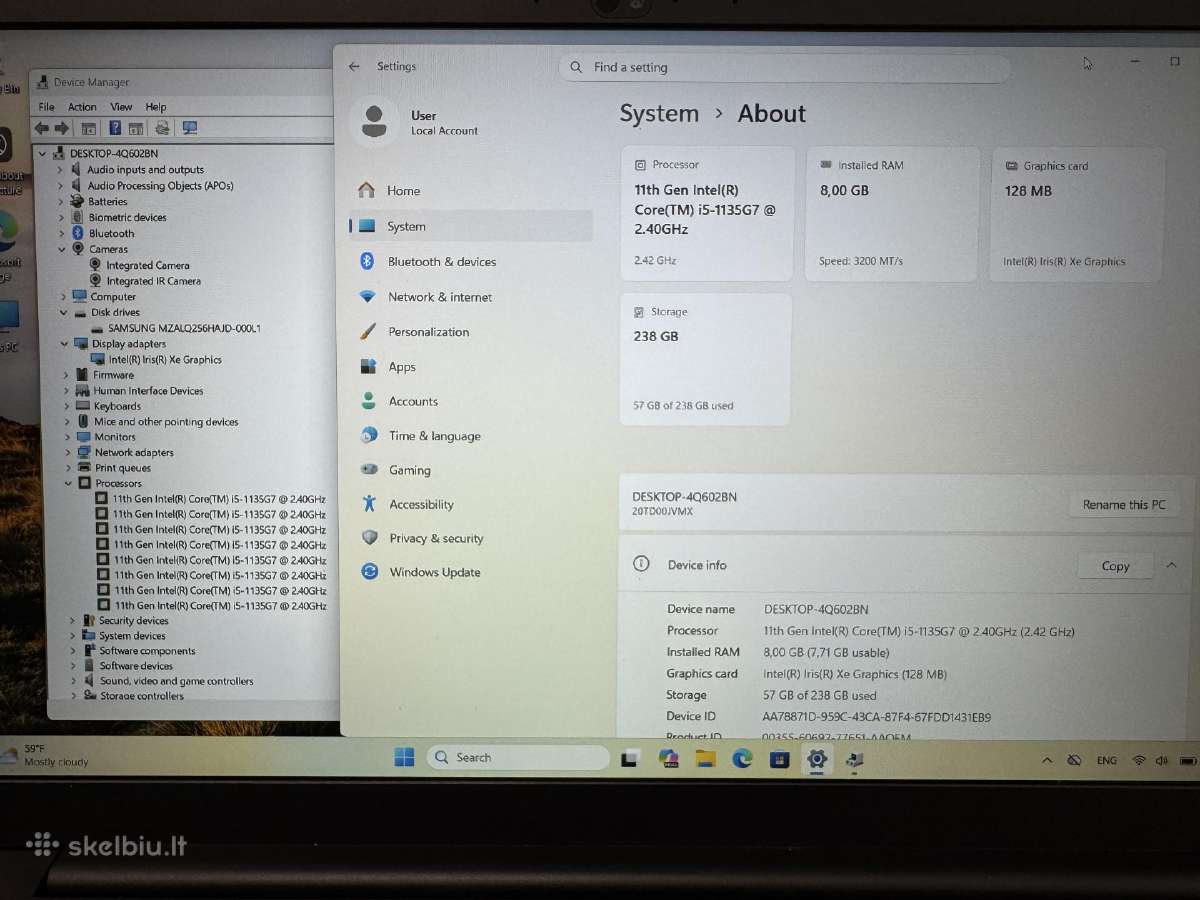Collapse the Display adapters node
1200x900 pixels.
pyautogui.click(x=65, y=344)
